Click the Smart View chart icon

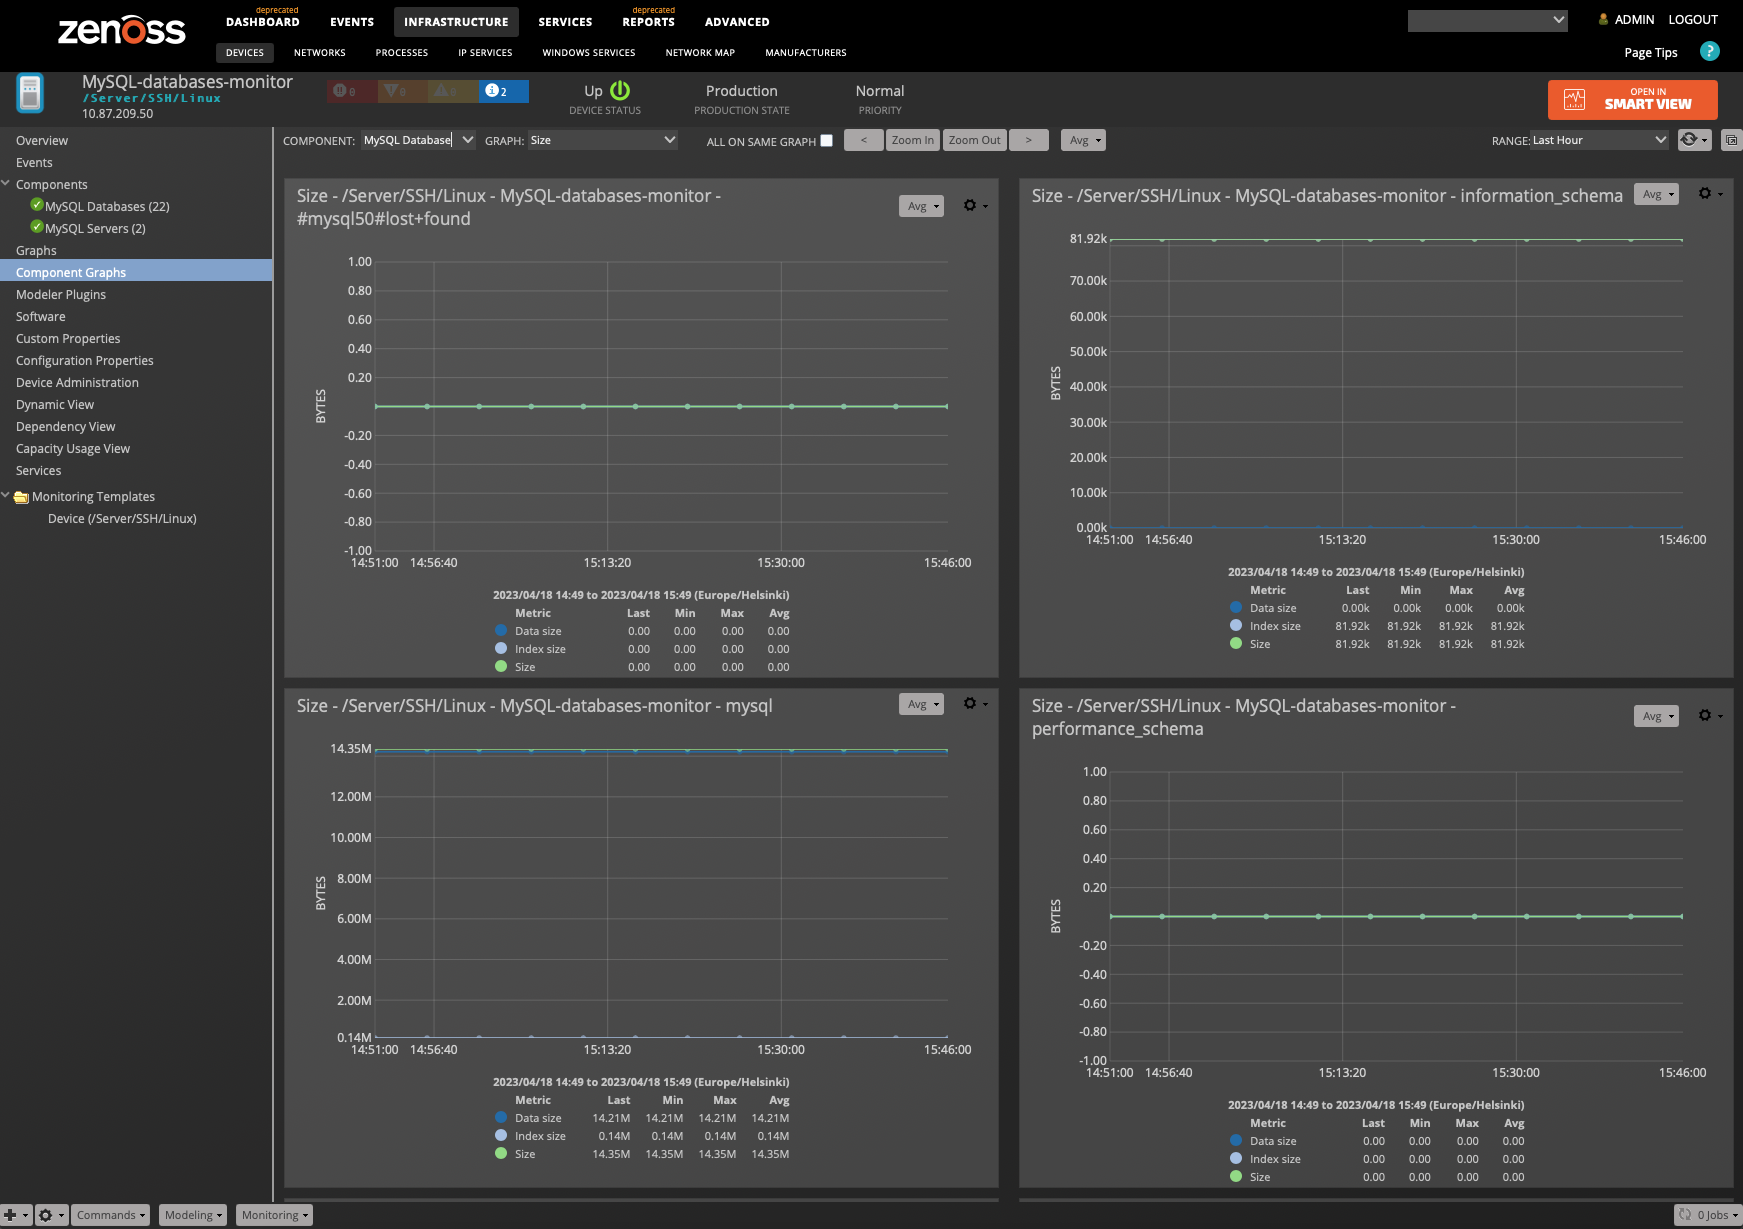point(1575,100)
